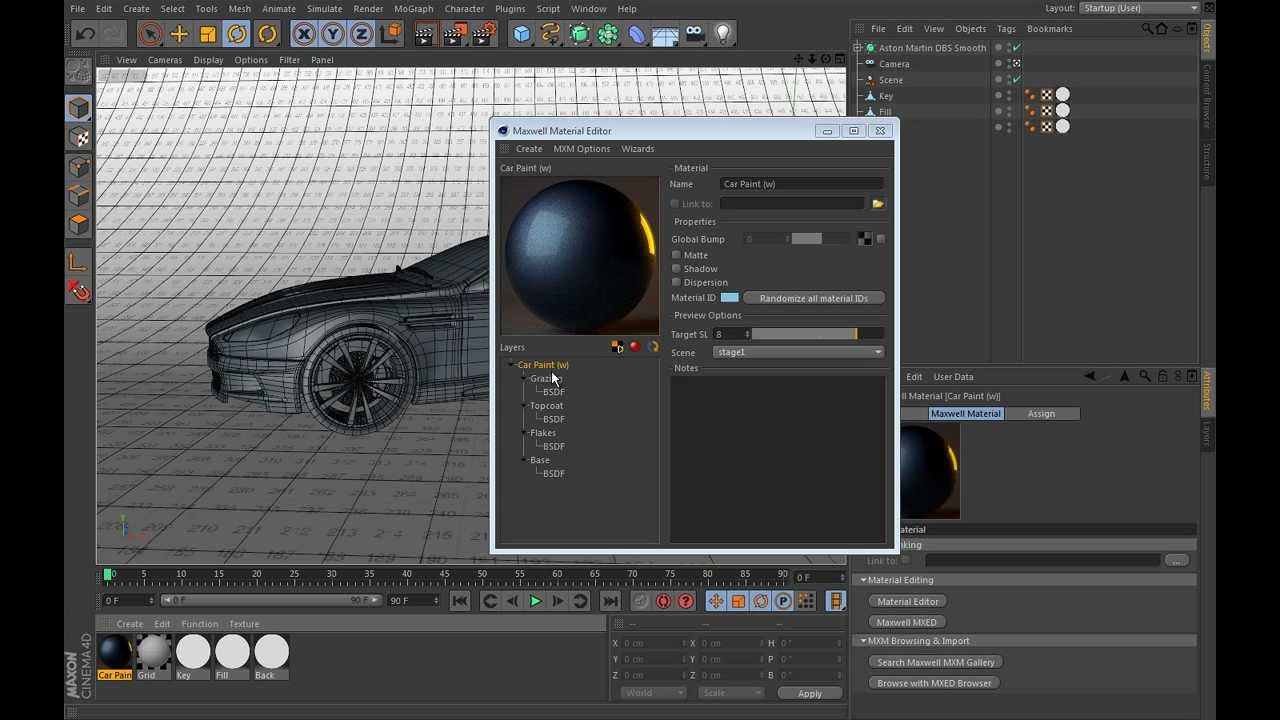Open the World coordinate system dropdown

pyautogui.click(x=653, y=693)
